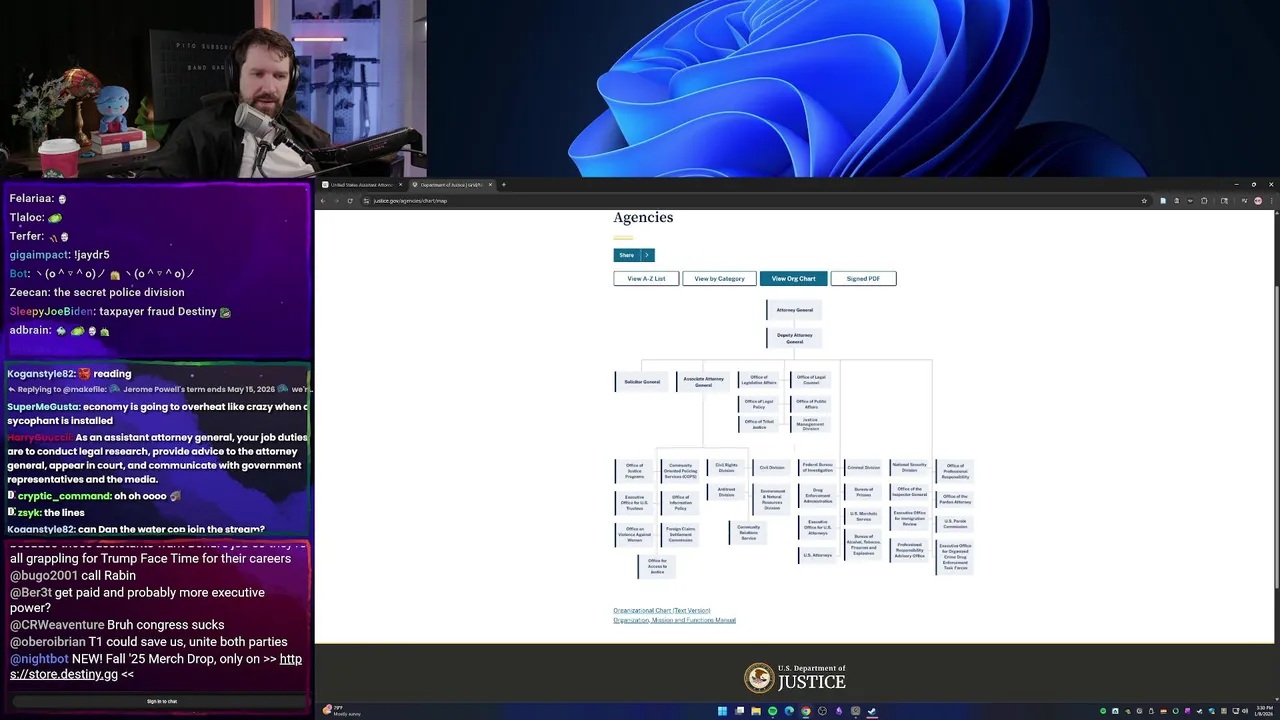This screenshot has height=720, width=1280.
Task: Click Office of the Pardon Attorney
Action: click(955, 497)
